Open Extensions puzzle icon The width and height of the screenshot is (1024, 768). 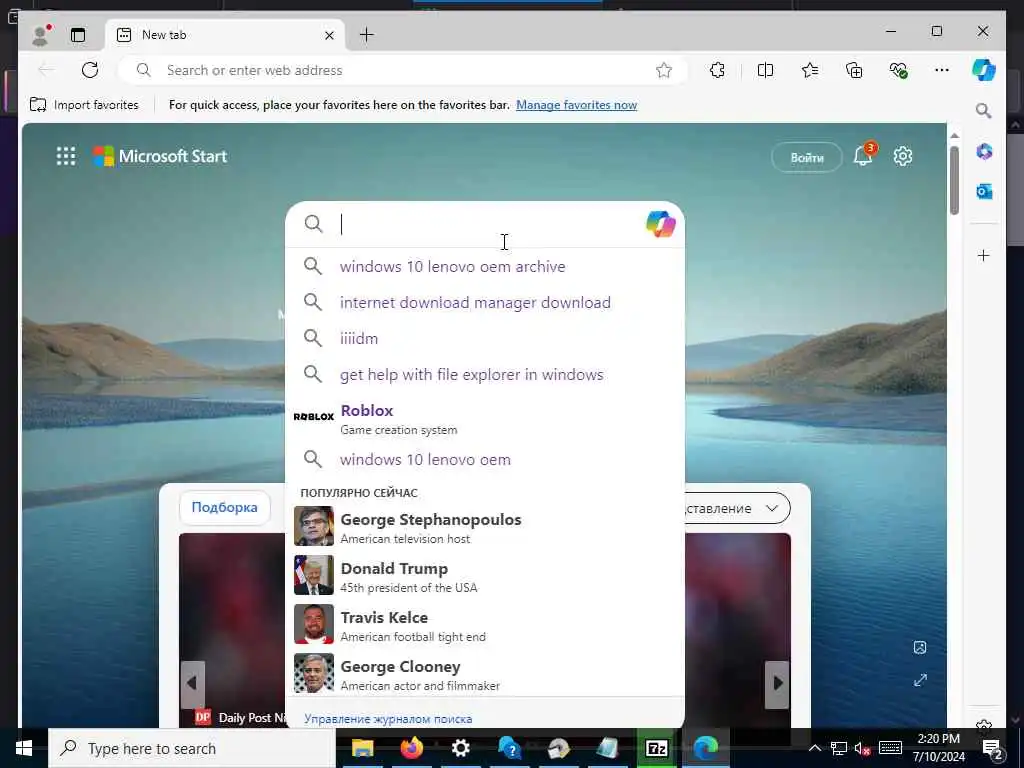pos(717,70)
